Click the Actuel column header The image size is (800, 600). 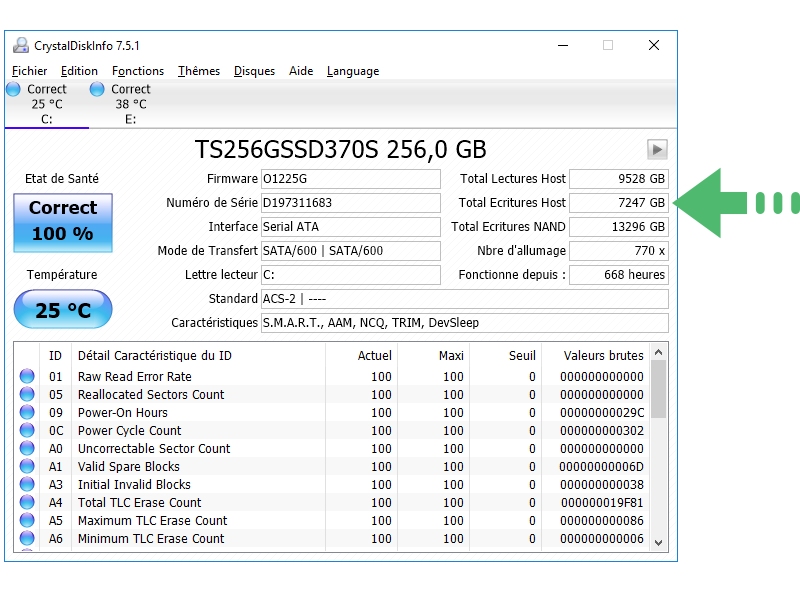pyautogui.click(x=361, y=356)
